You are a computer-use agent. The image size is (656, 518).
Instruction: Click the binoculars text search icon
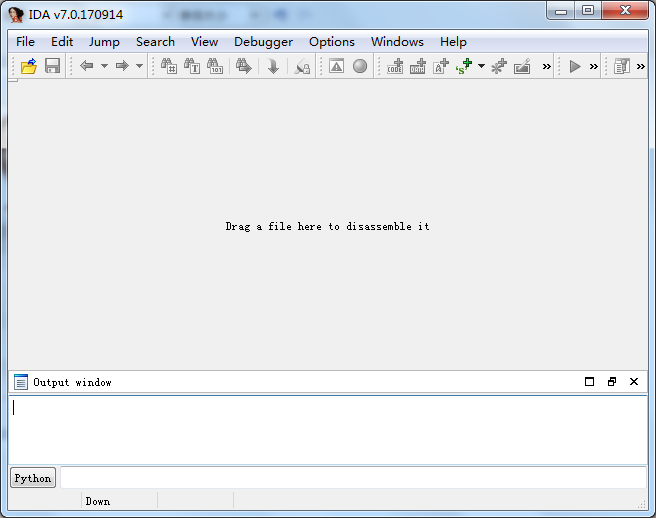coord(192,66)
